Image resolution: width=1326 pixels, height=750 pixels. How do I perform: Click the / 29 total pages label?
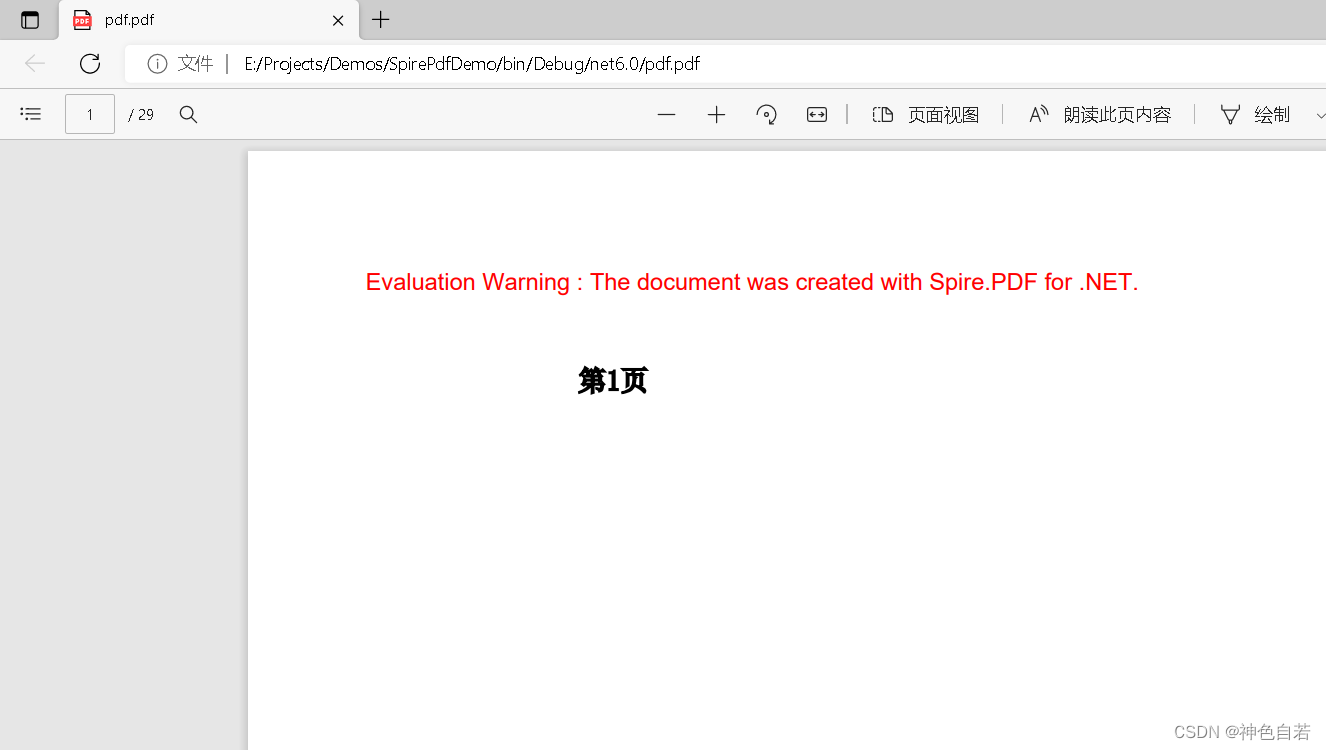tap(142, 115)
